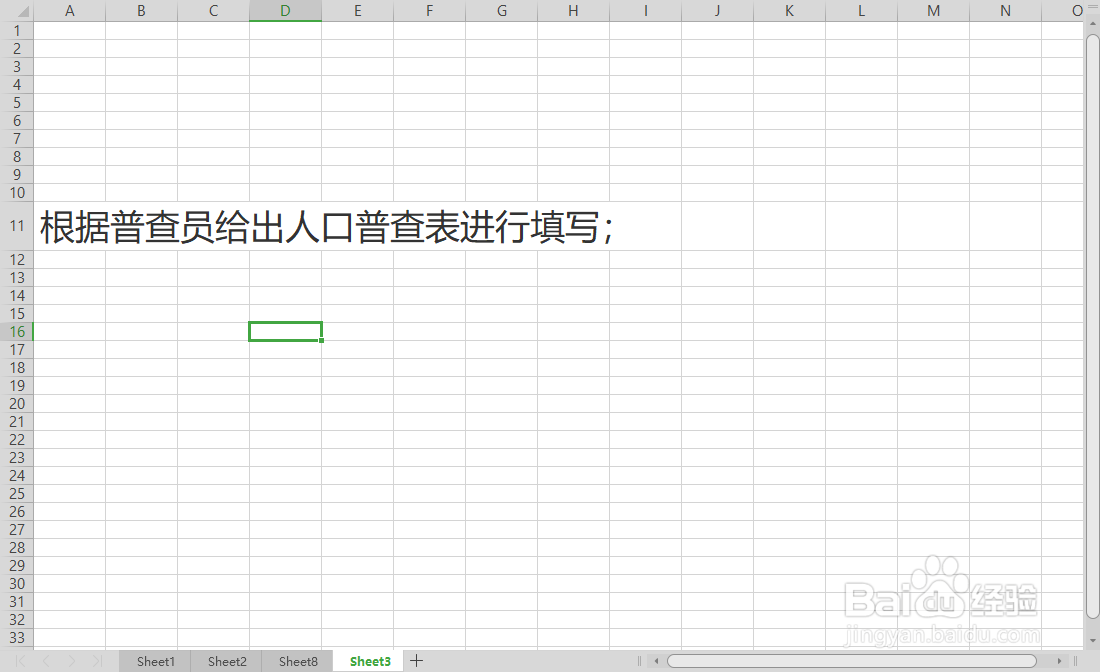Click the vertical scrollbar down arrow
The image size is (1100, 672).
click(1091, 641)
